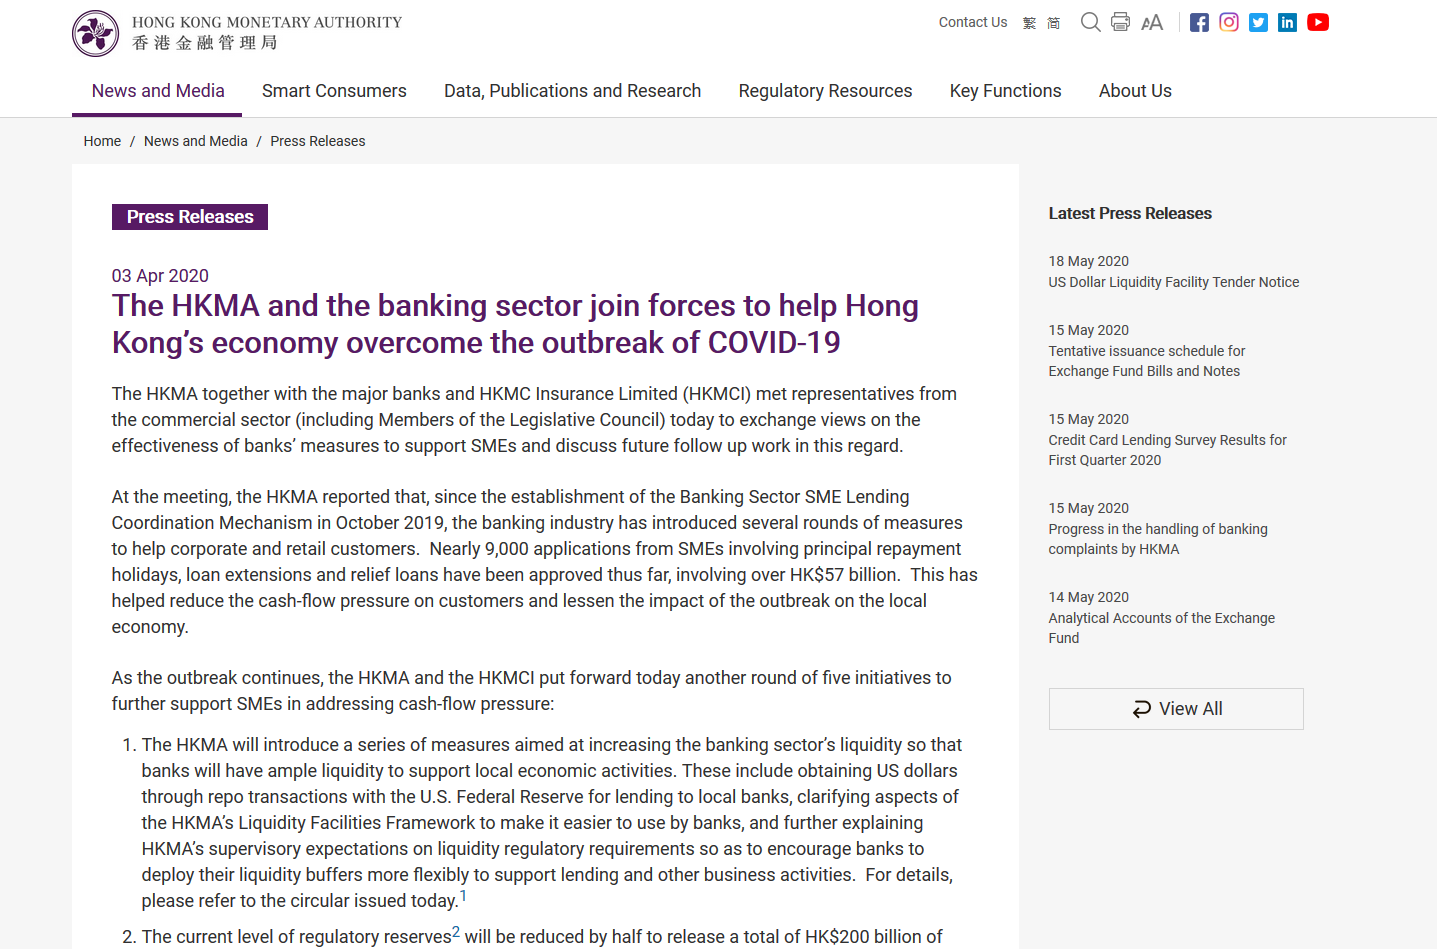Open the Key Functions menu
1437x949 pixels.
click(x=1005, y=91)
